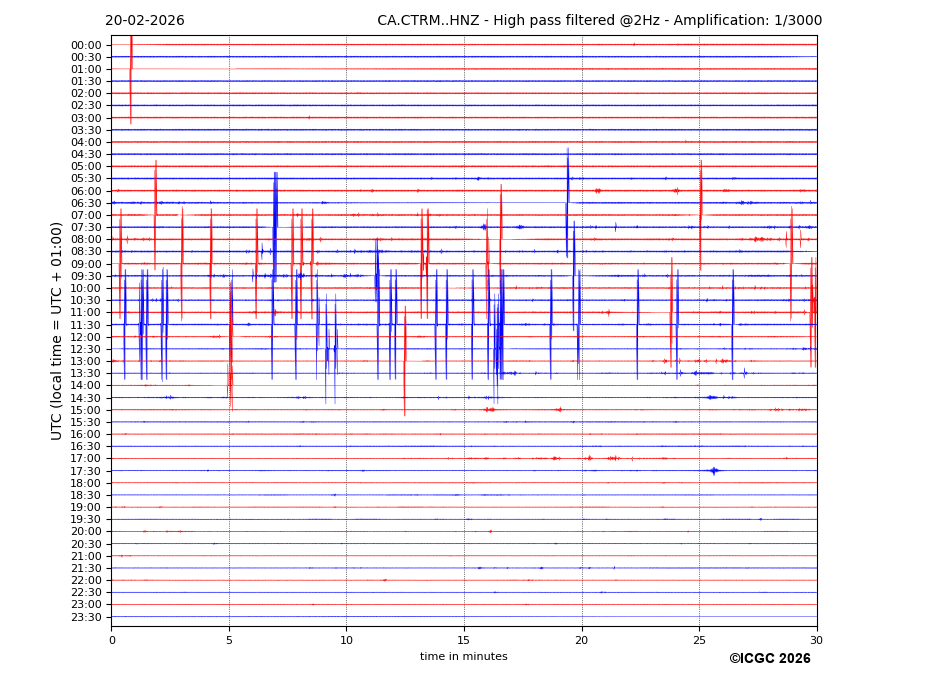Select the x-axis tick labeled 15

(464, 640)
